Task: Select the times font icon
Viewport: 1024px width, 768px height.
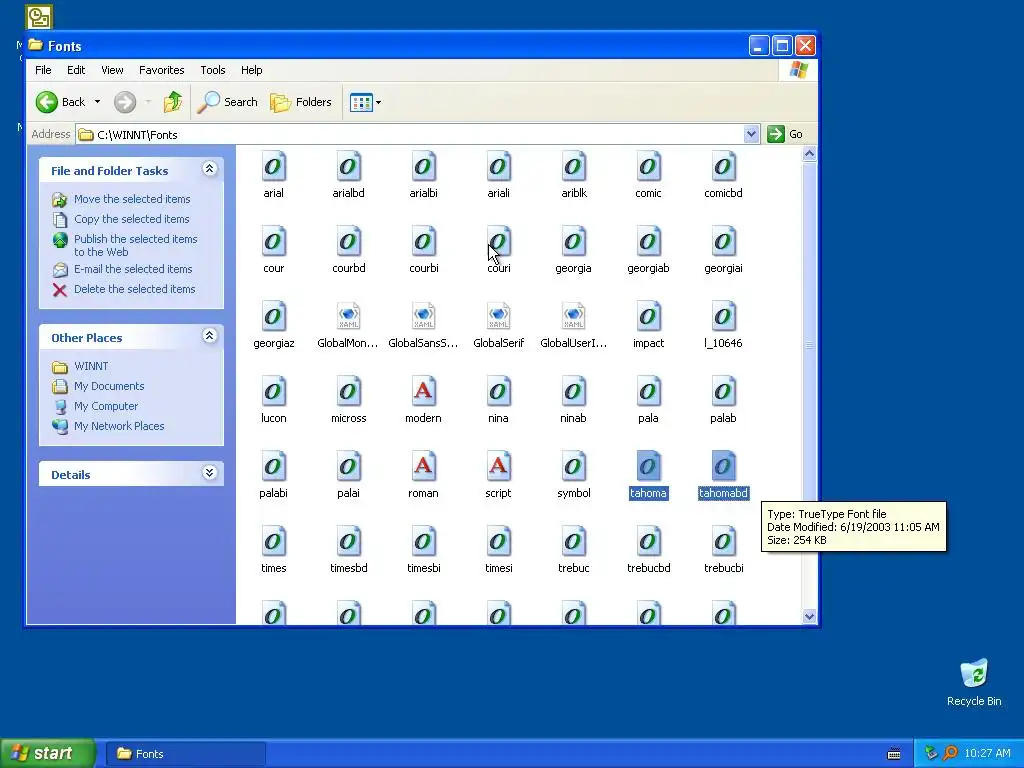Action: point(274,542)
